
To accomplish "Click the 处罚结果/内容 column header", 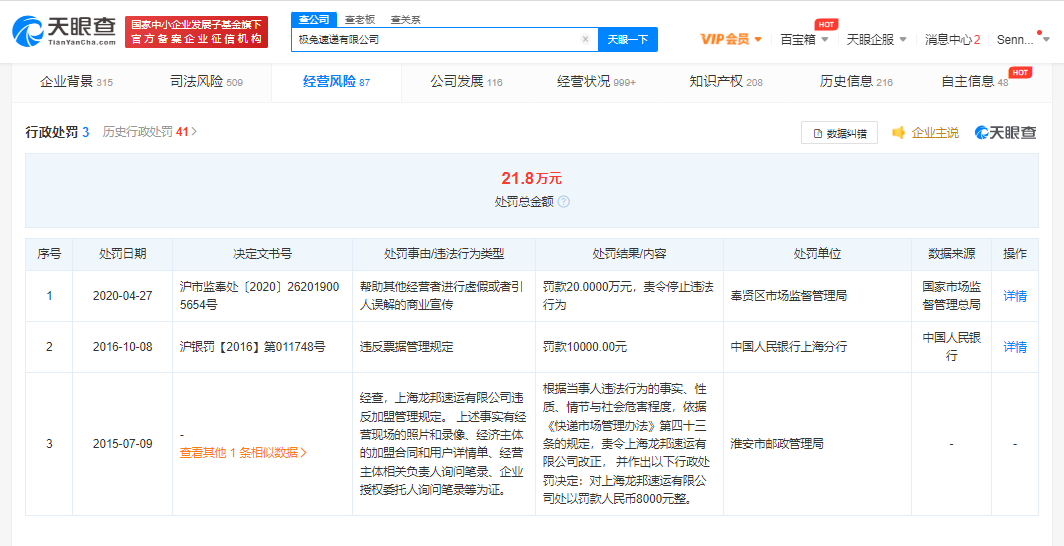I will (629, 254).
